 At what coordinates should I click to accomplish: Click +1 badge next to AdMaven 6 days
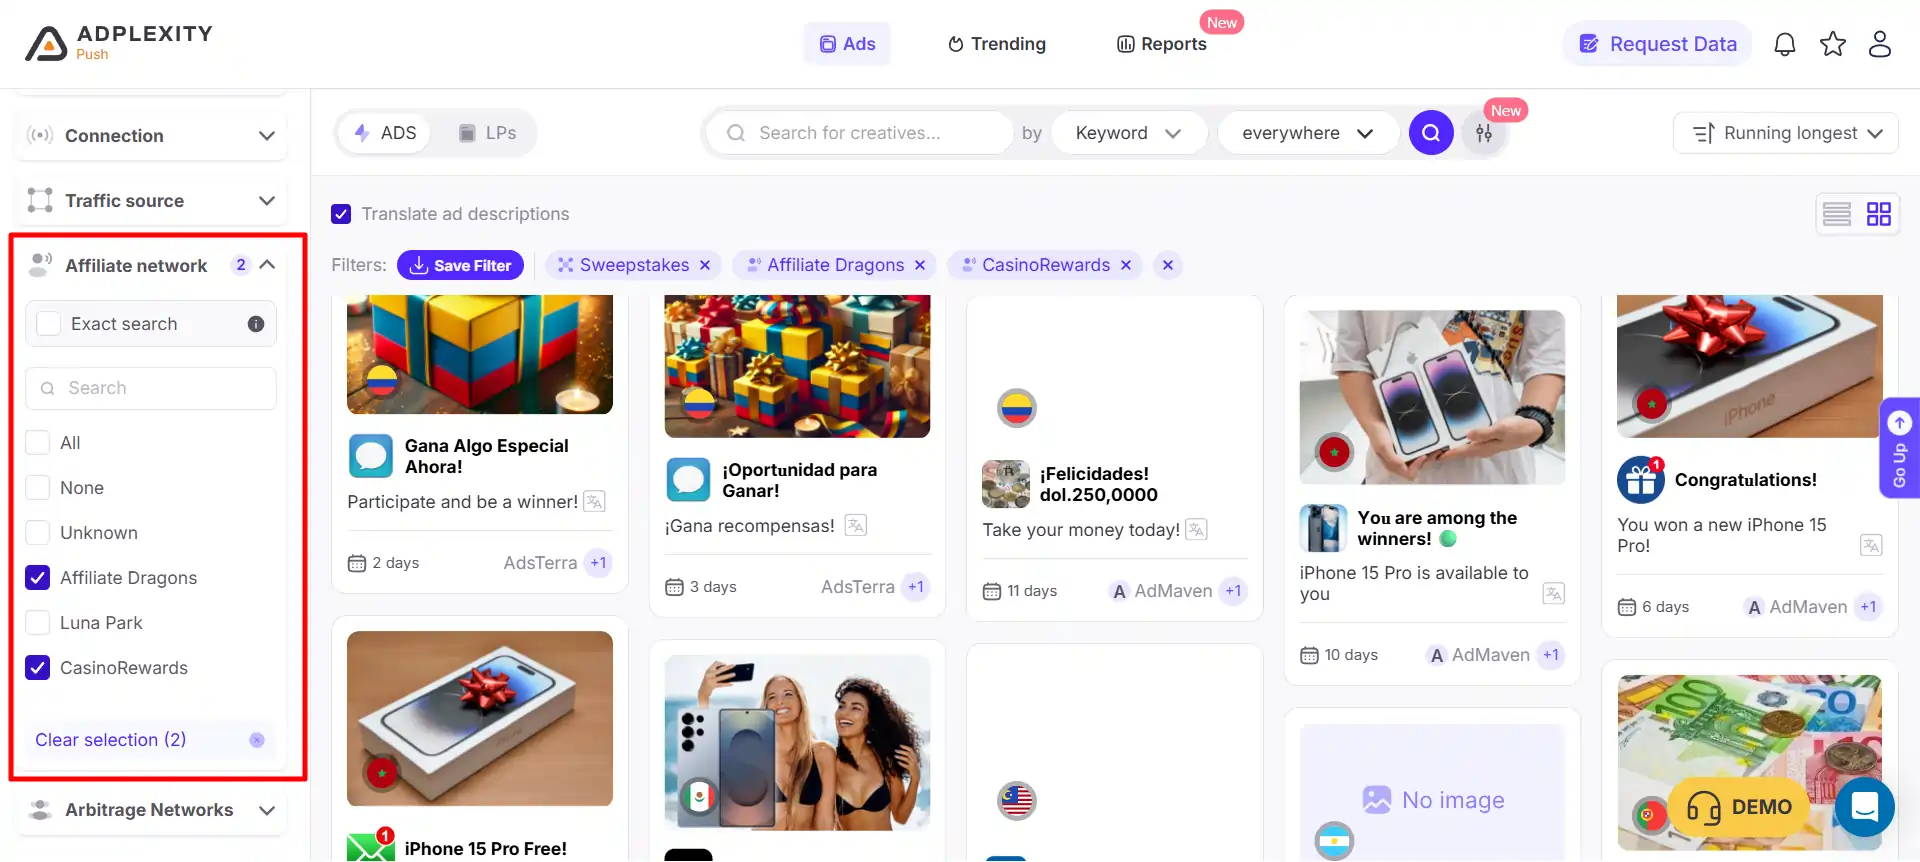pyautogui.click(x=1868, y=607)
